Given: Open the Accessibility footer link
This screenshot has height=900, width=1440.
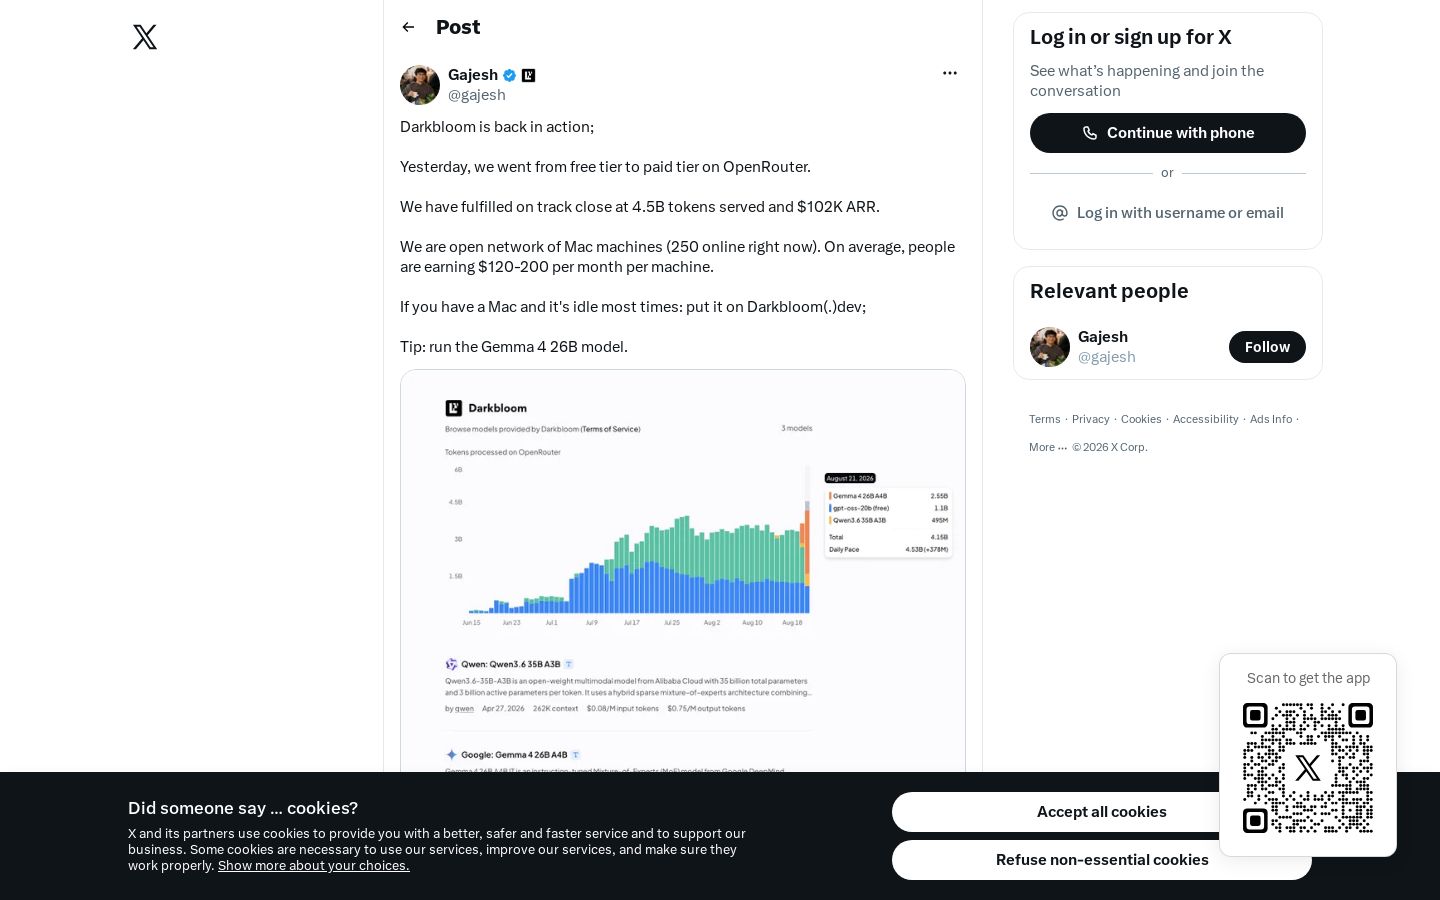Looking at the screenshot, I should [x=1205, y=419].
